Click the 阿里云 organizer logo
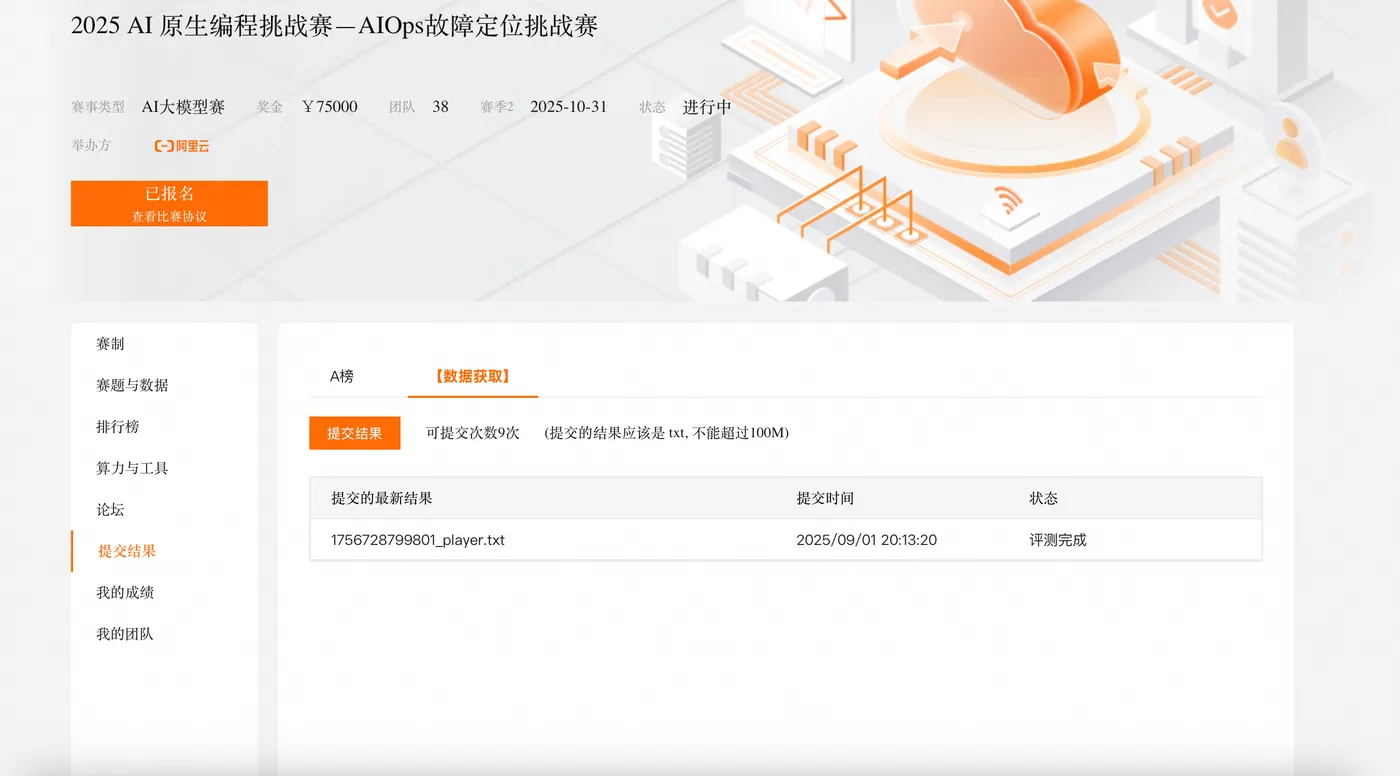Screen dimensions: 1400x776 pos(181,146)
